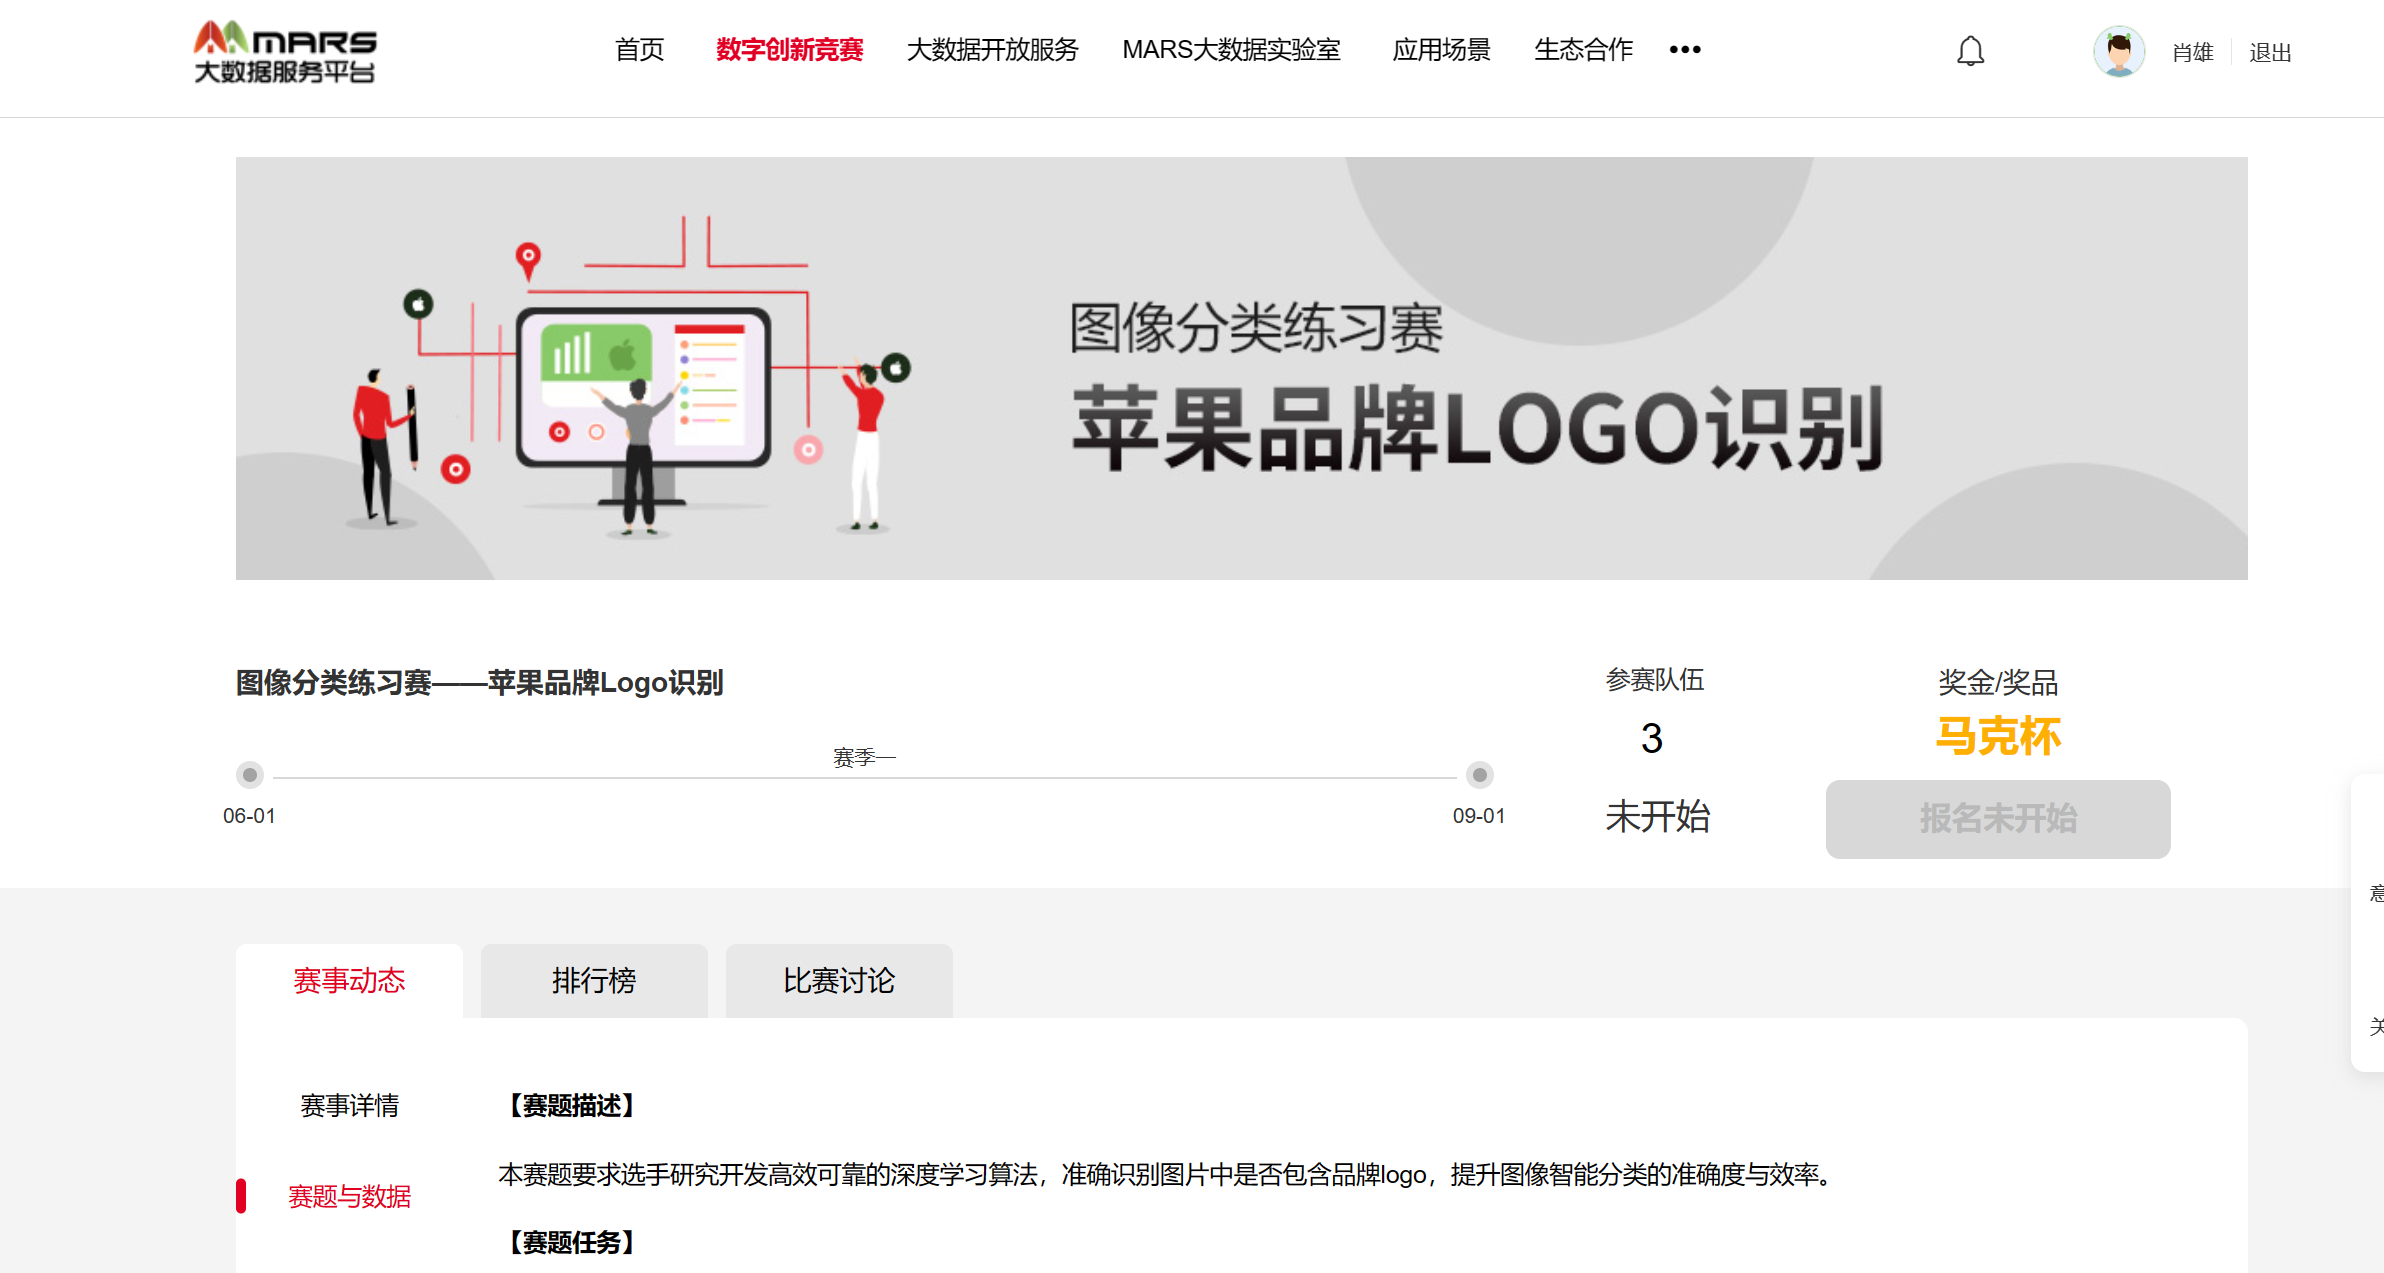This screenshot has width=2384, height=1273.
Task: Open the three-dot more menu
Action: [1685, 49]
